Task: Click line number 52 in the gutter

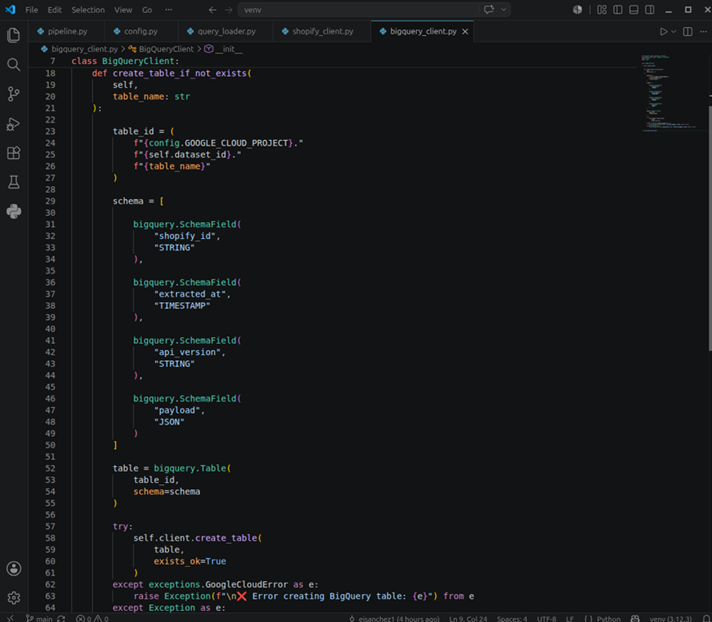Action: tap(50, 468)
